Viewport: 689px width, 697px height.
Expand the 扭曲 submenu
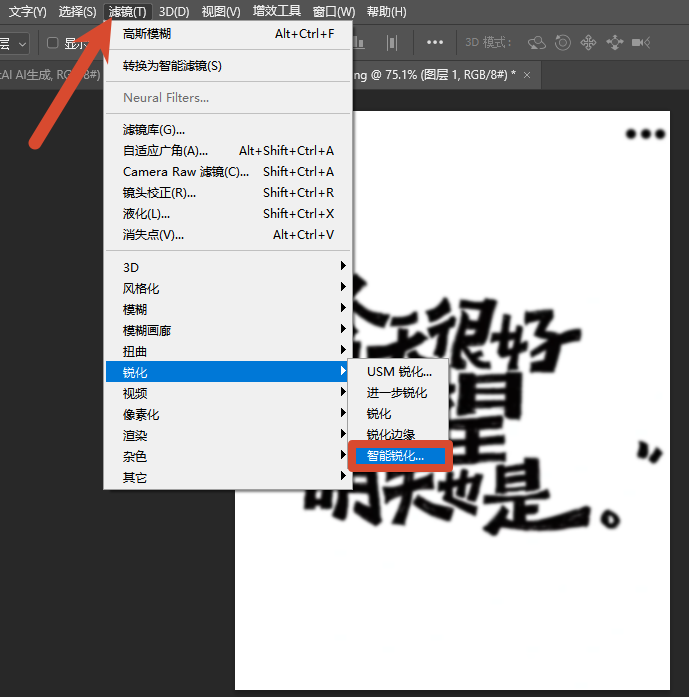[228, 351]
